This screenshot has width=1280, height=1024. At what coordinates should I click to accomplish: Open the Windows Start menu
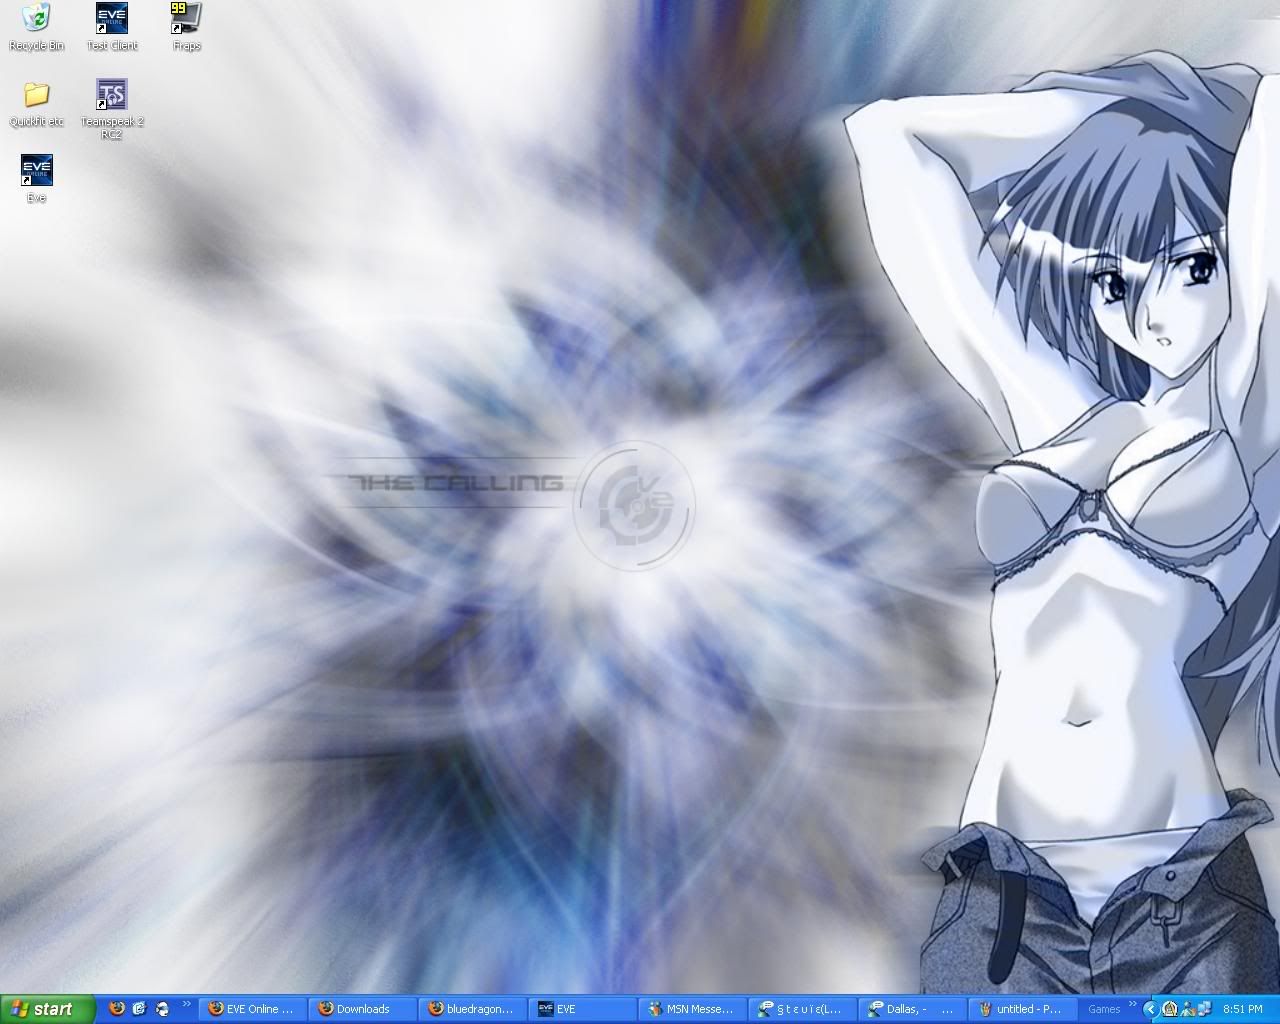[x=47, y=1009]
